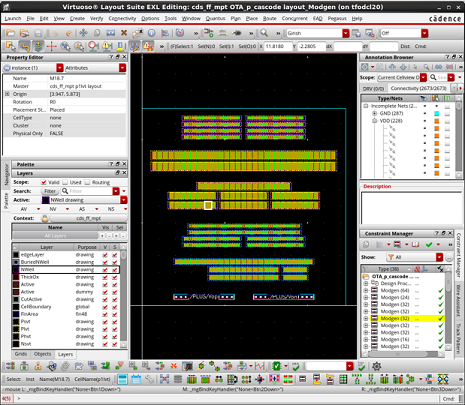Expand the GND (287) net
This screenshot has height=405, width=465.
375,113
